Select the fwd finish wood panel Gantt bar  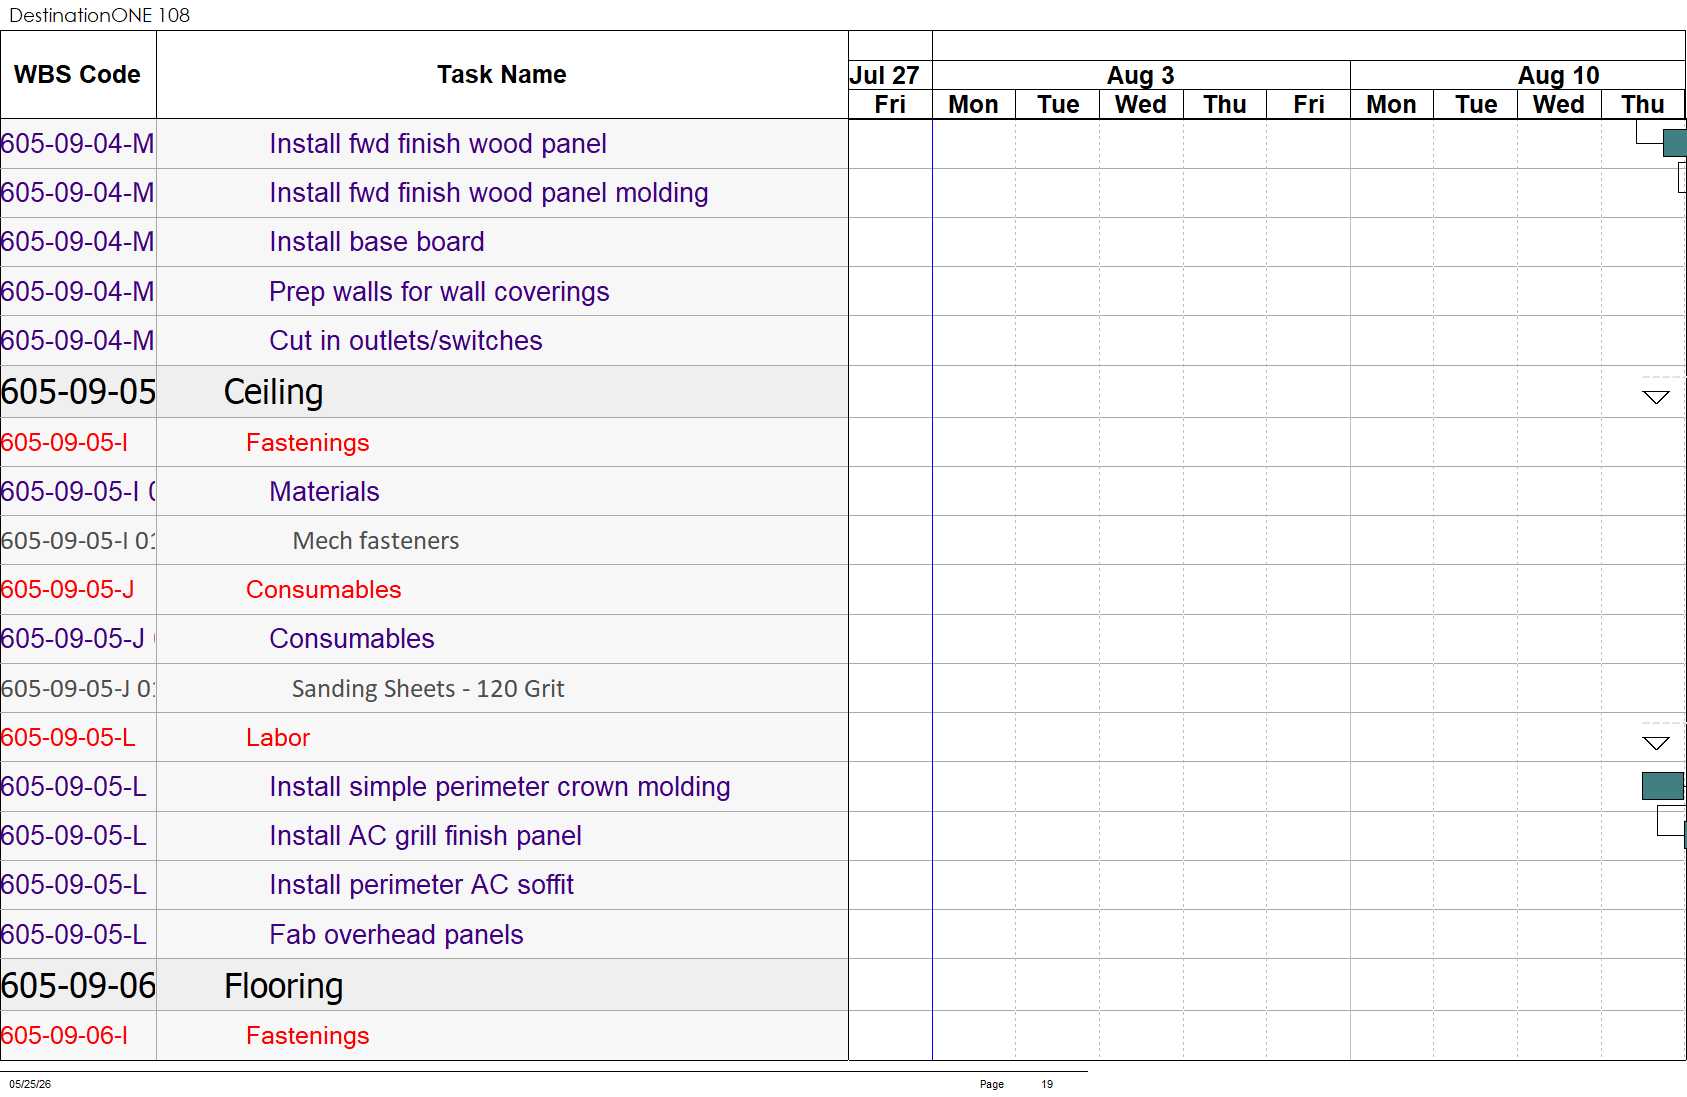coord(1675,143)
